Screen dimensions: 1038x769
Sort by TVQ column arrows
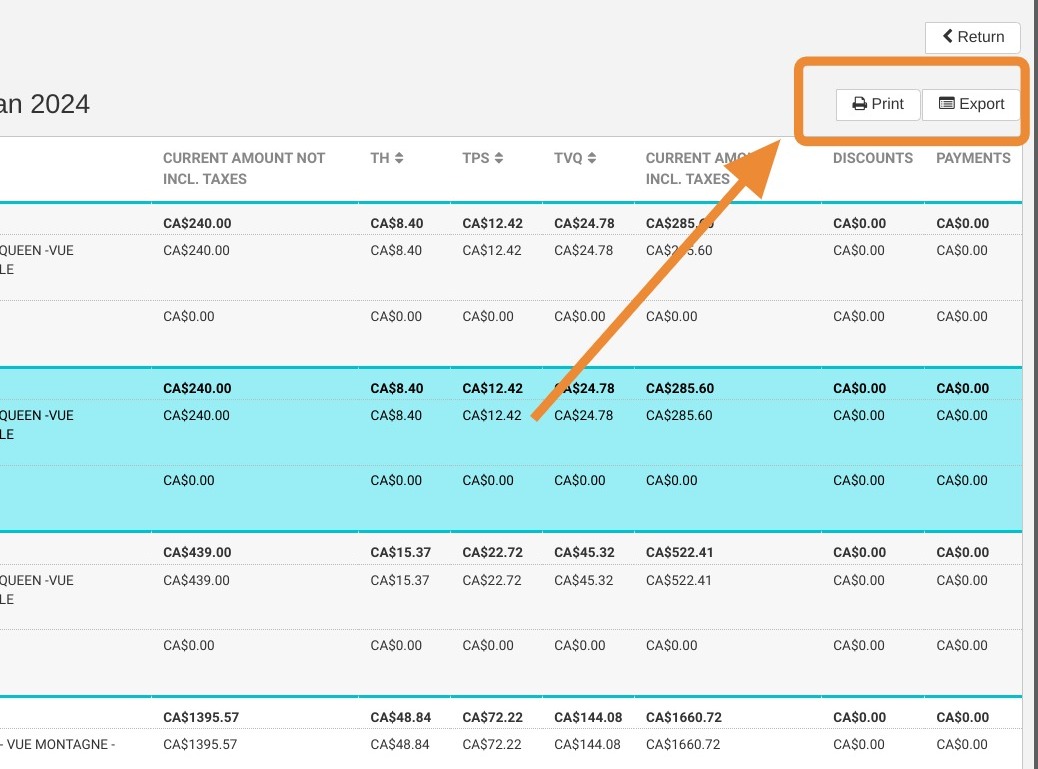pos(592,158)
